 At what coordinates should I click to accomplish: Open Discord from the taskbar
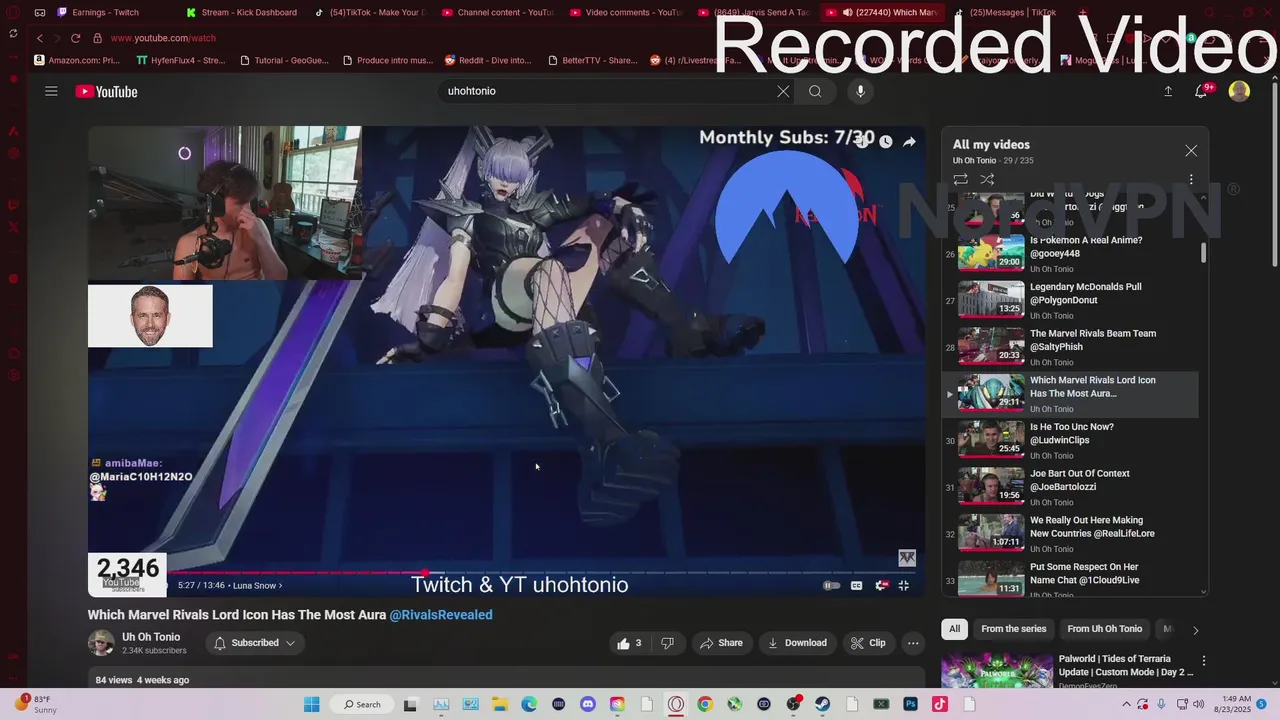point(588,704)
